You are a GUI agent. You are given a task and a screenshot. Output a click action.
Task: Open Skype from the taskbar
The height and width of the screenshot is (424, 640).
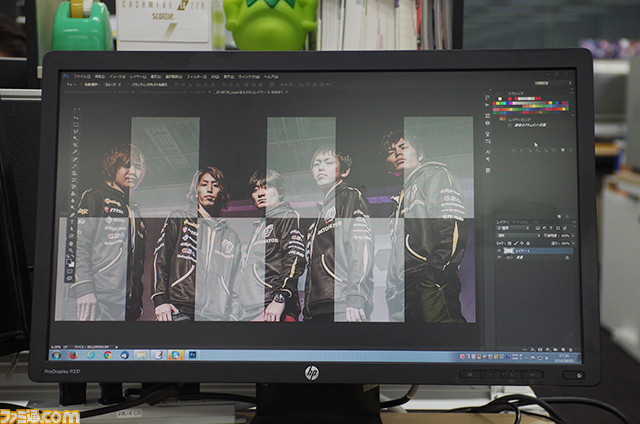point(176,355)
